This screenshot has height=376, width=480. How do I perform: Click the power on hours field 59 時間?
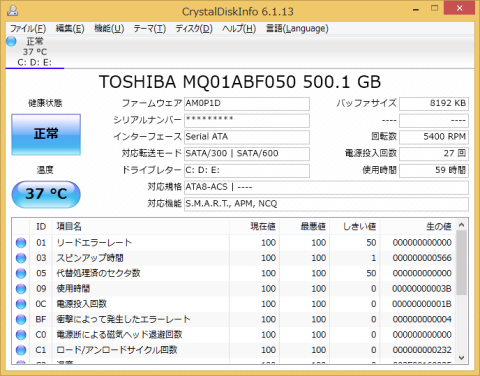tap(434, 170)
